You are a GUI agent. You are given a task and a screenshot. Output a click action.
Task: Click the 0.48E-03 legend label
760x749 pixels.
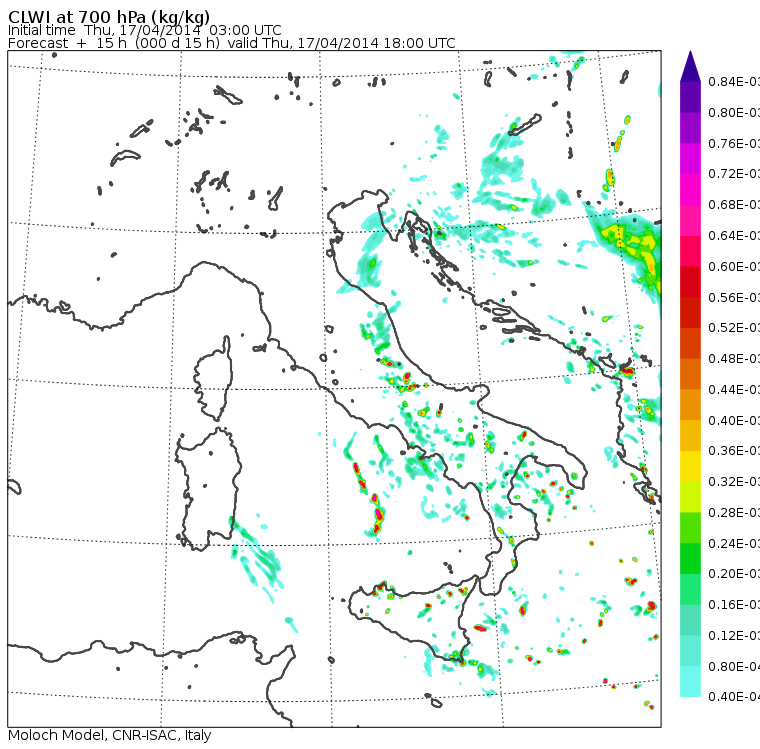coord(734,359)
